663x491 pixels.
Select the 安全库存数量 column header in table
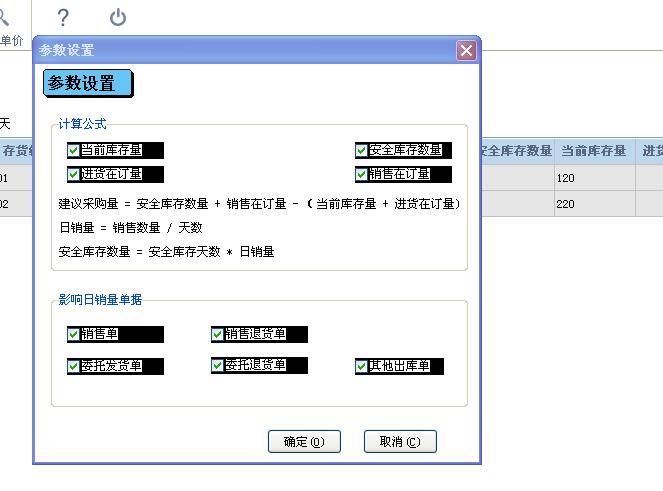pyautogui.click(x=516, y=151)
